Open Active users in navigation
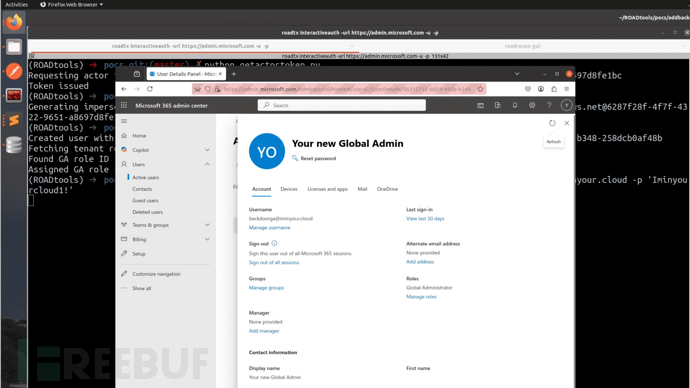The height and width of the screenshot is (388, 690). coord(146,178)
